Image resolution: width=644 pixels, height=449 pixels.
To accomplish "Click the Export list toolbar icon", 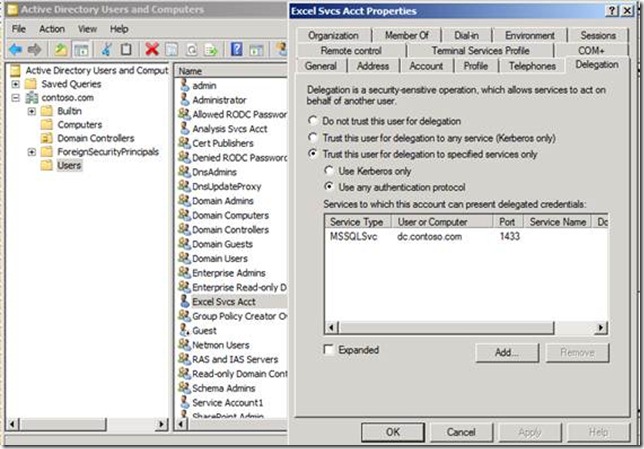I will (209, 48).
